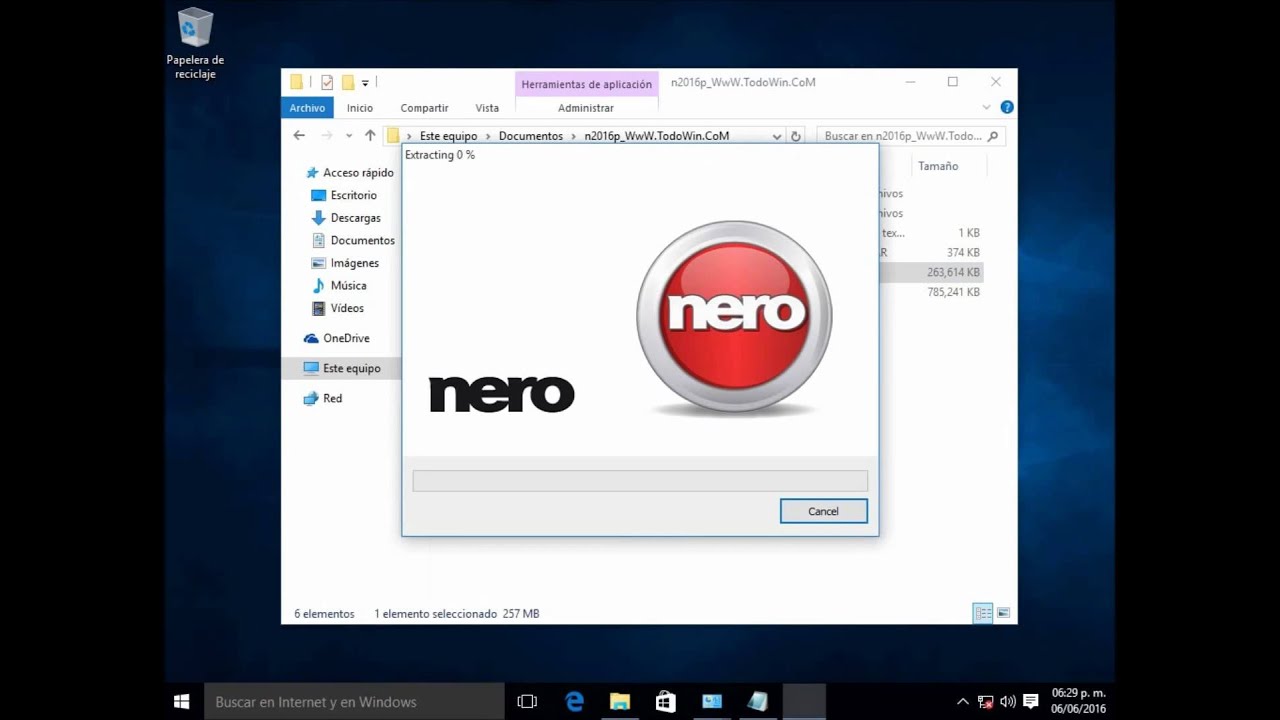Click the search magnifier icon
1280x720 pixels.
click(993, 136)
